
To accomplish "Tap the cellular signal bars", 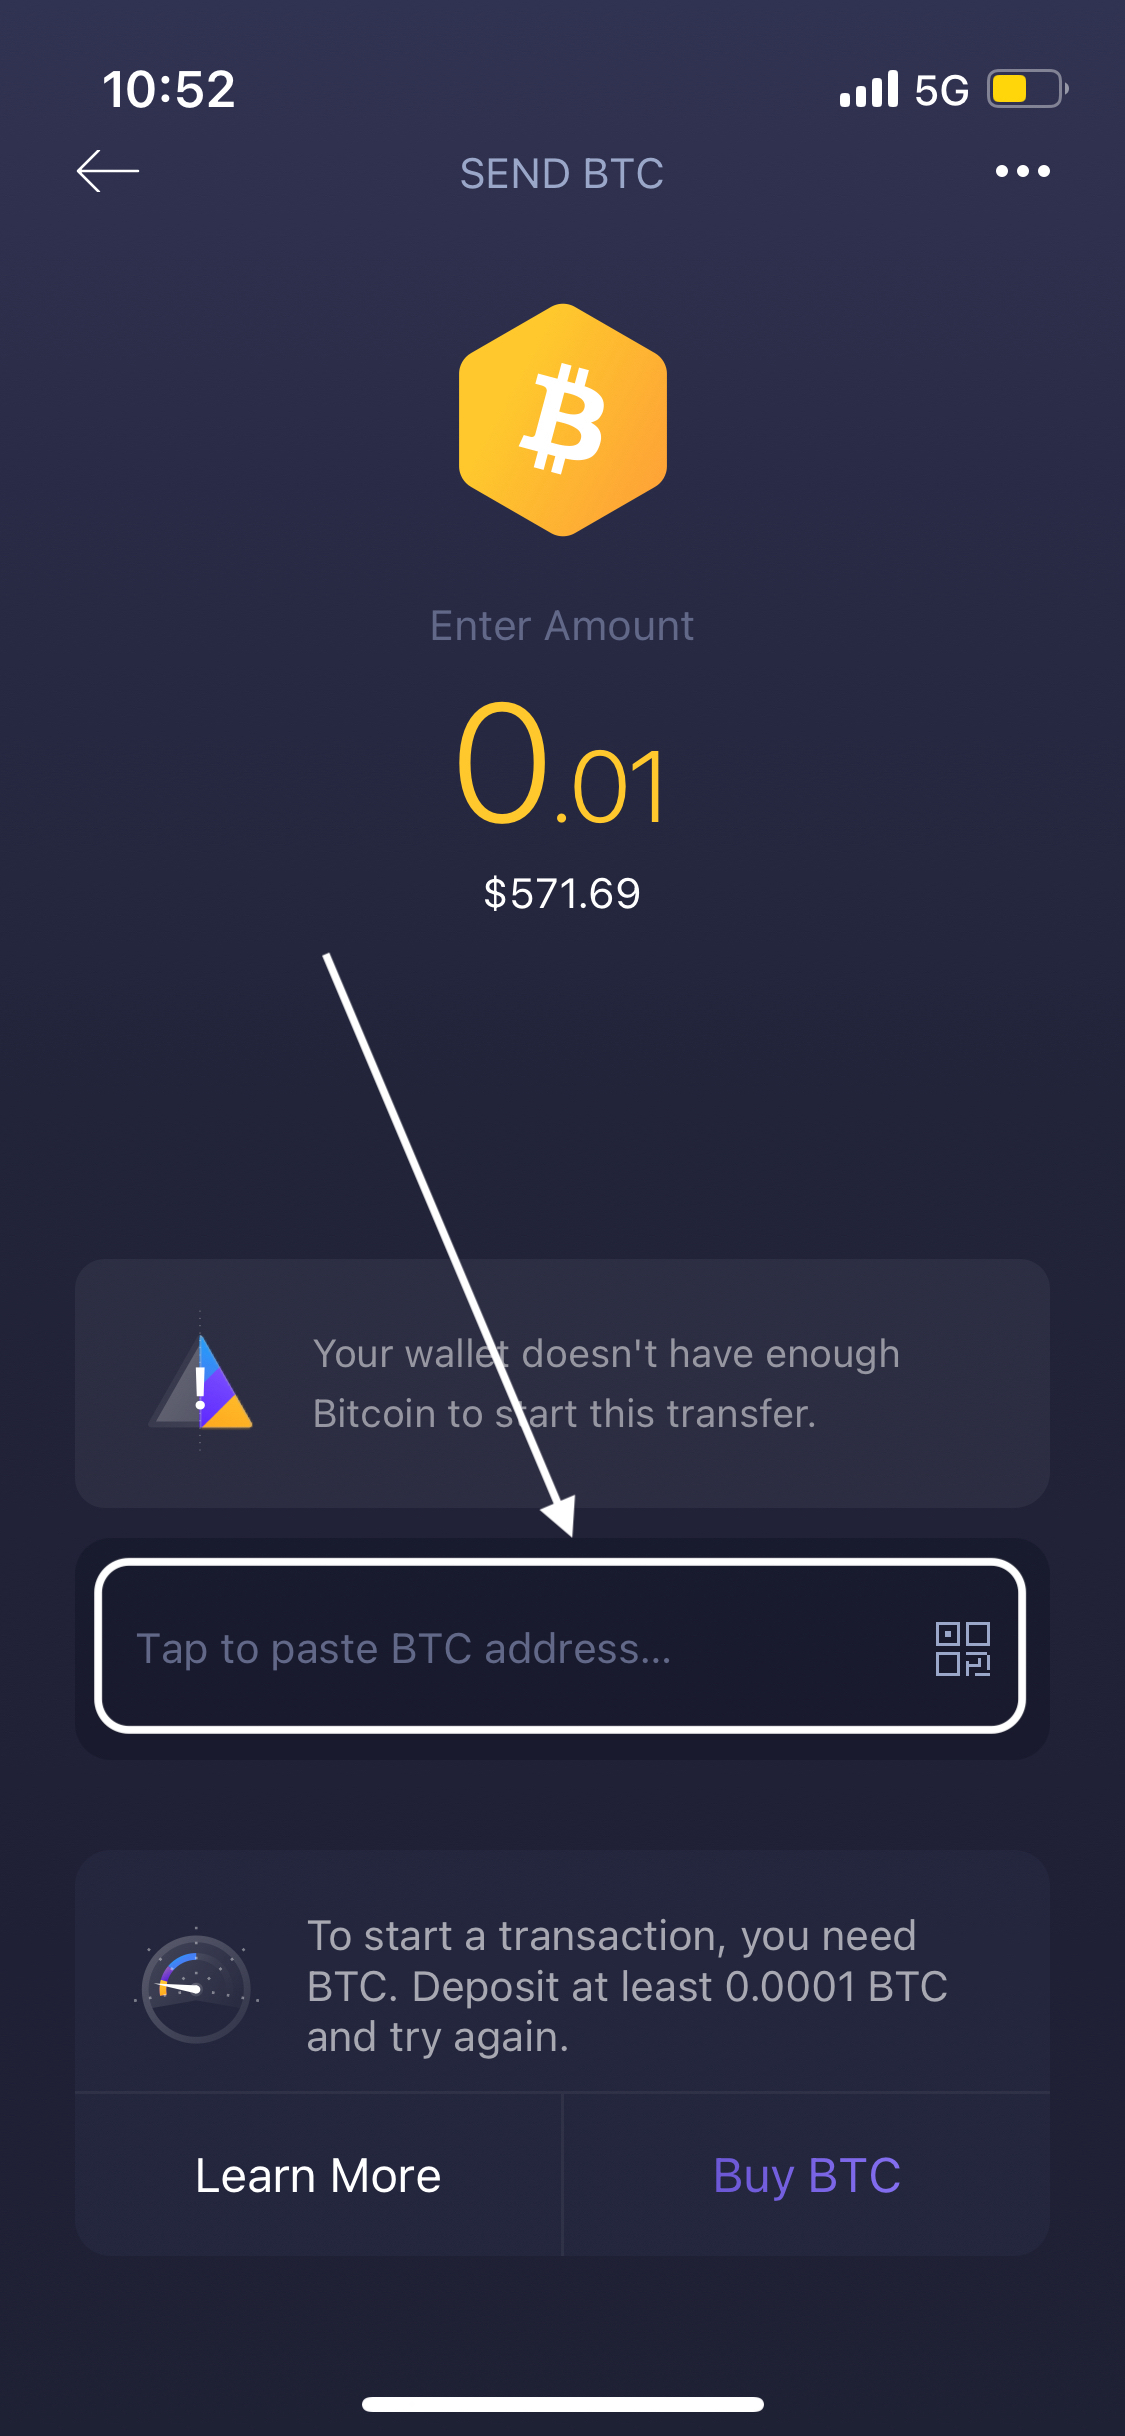I will [x=869, y=89].
